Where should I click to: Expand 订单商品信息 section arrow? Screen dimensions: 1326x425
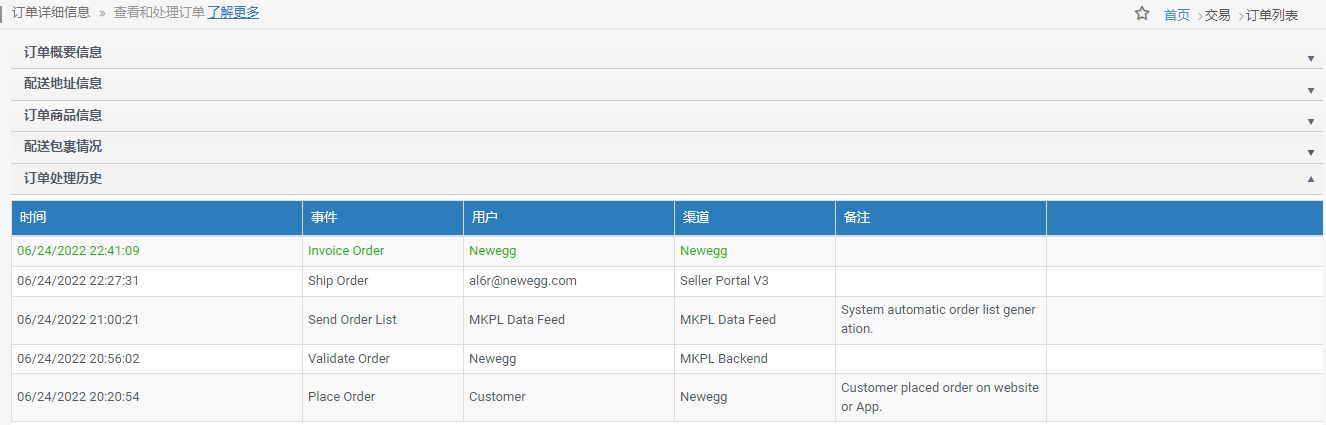(x=1311, y=122)
